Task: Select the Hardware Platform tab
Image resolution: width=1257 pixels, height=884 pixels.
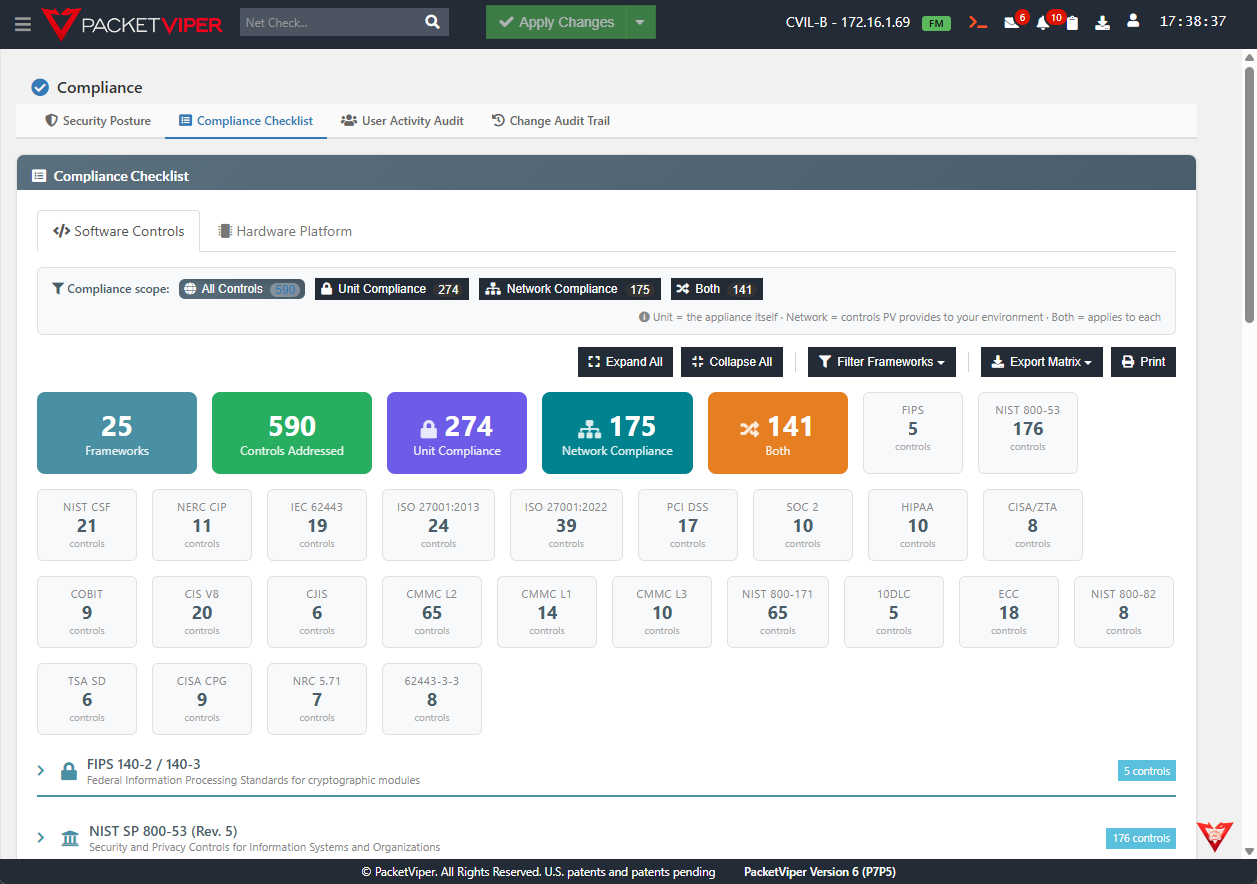Action: tap(285, 231)
